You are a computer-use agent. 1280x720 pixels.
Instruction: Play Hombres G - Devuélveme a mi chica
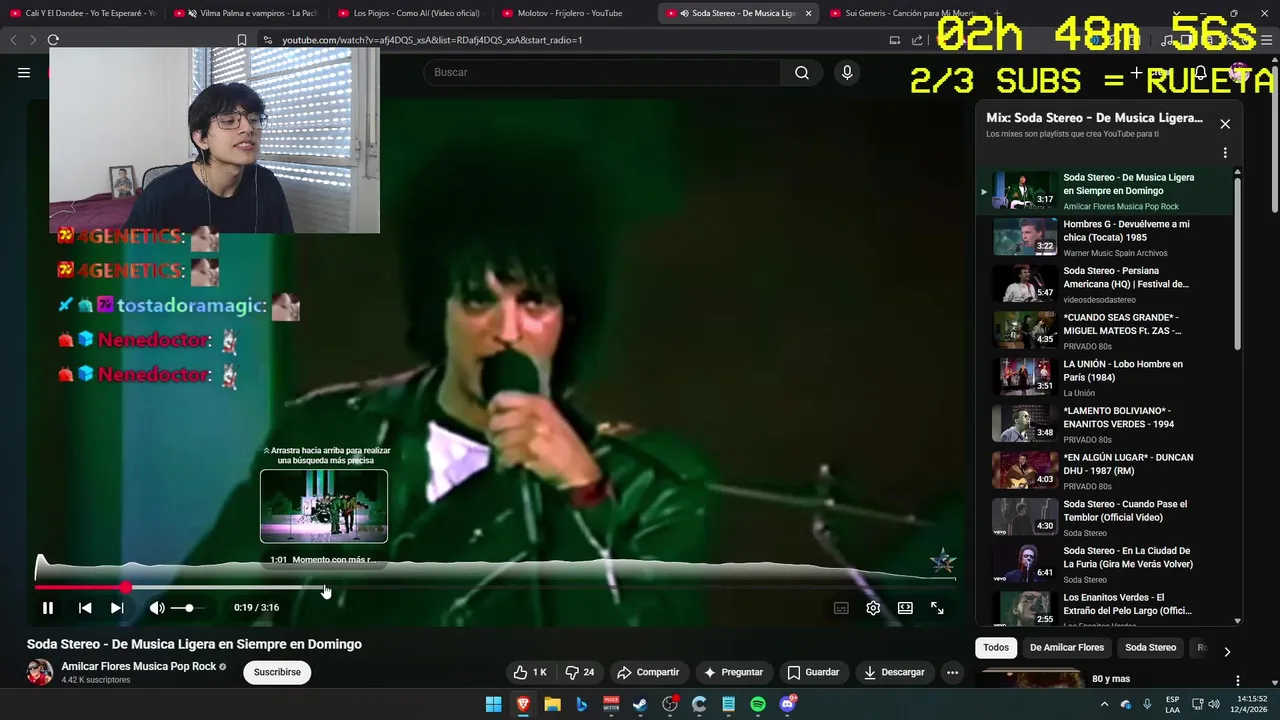[x=1105, y=237]
